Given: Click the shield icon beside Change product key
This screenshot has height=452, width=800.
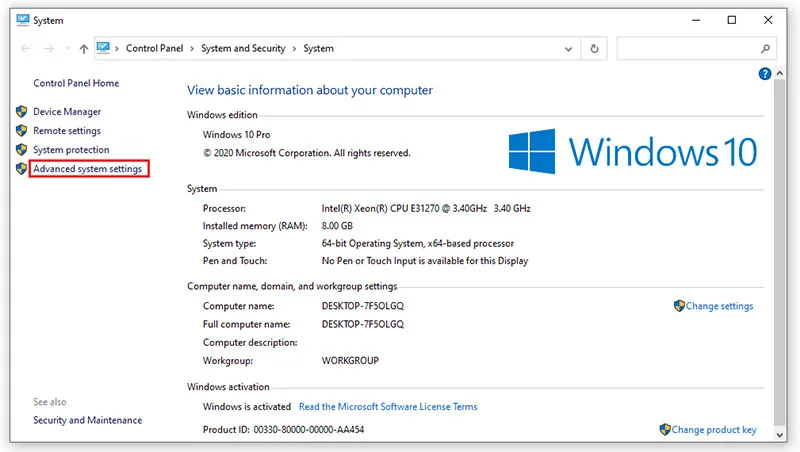Looking at the screenshot, I should (x=665, y=430).
